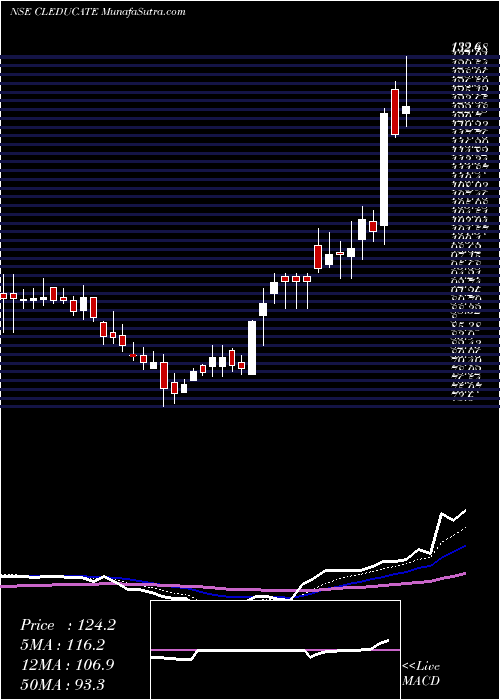Click inside the MACD inset panel

pos(275,650)
